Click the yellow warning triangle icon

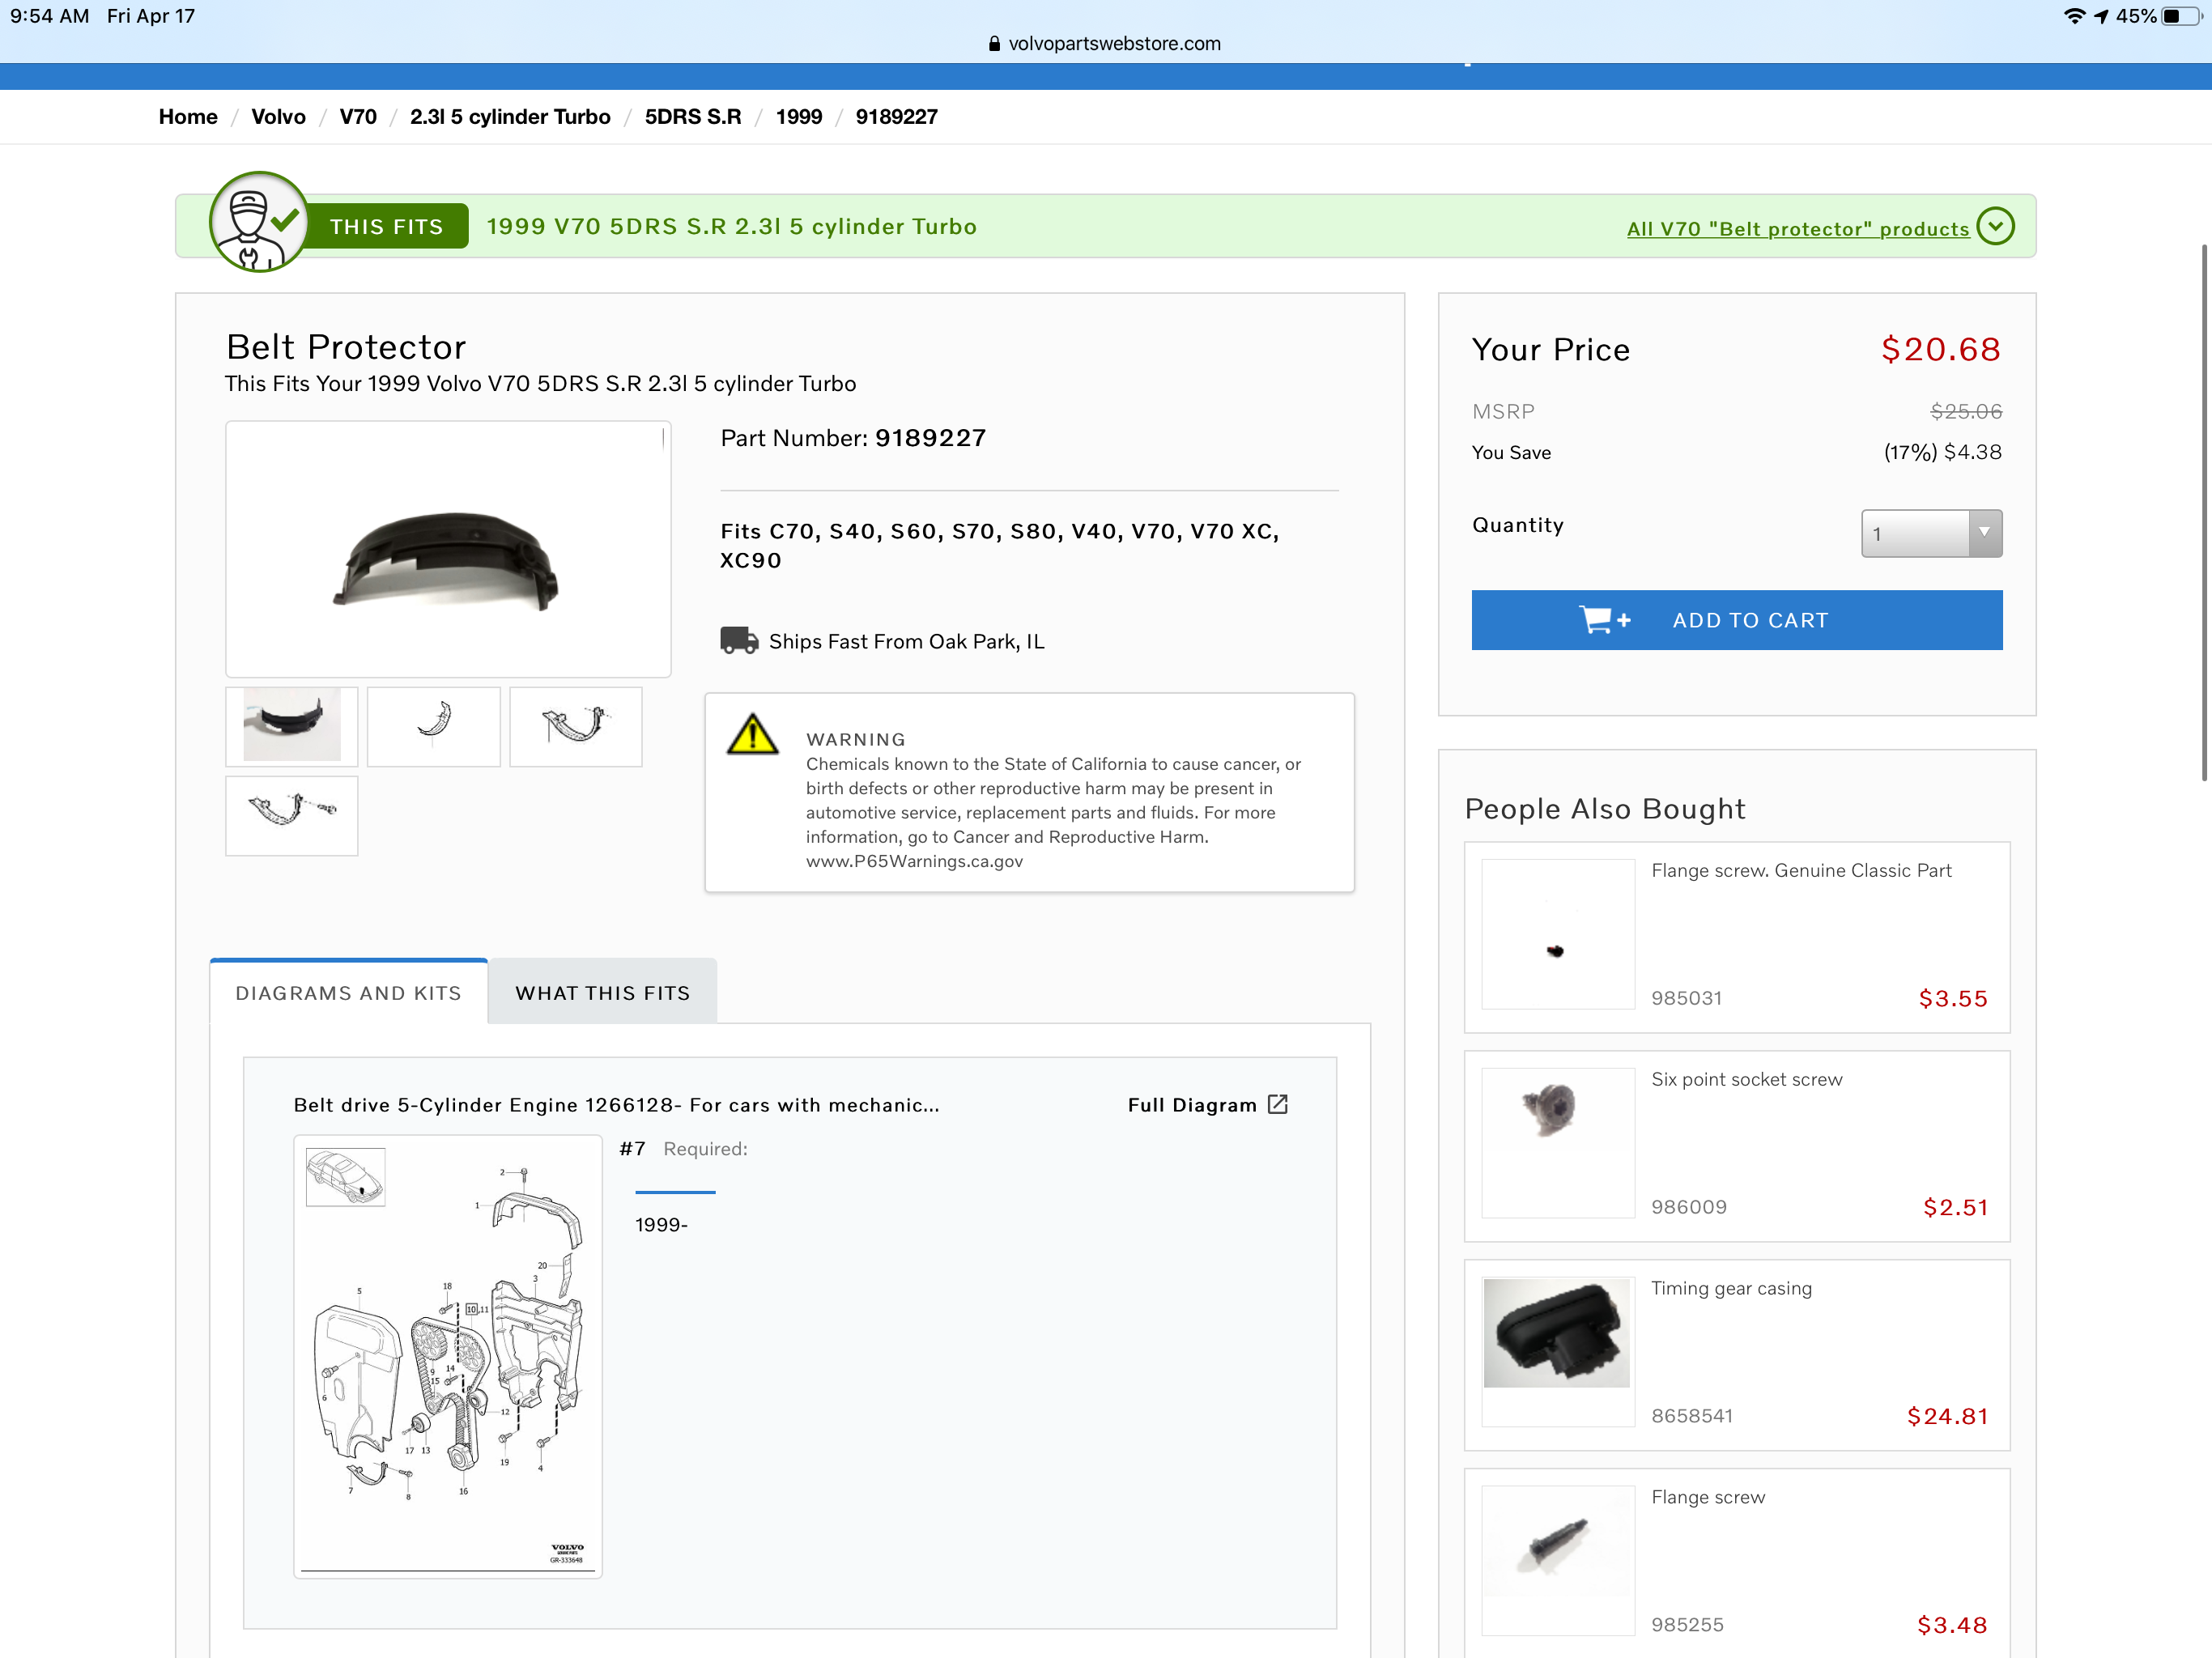click(x=751, y=735)
